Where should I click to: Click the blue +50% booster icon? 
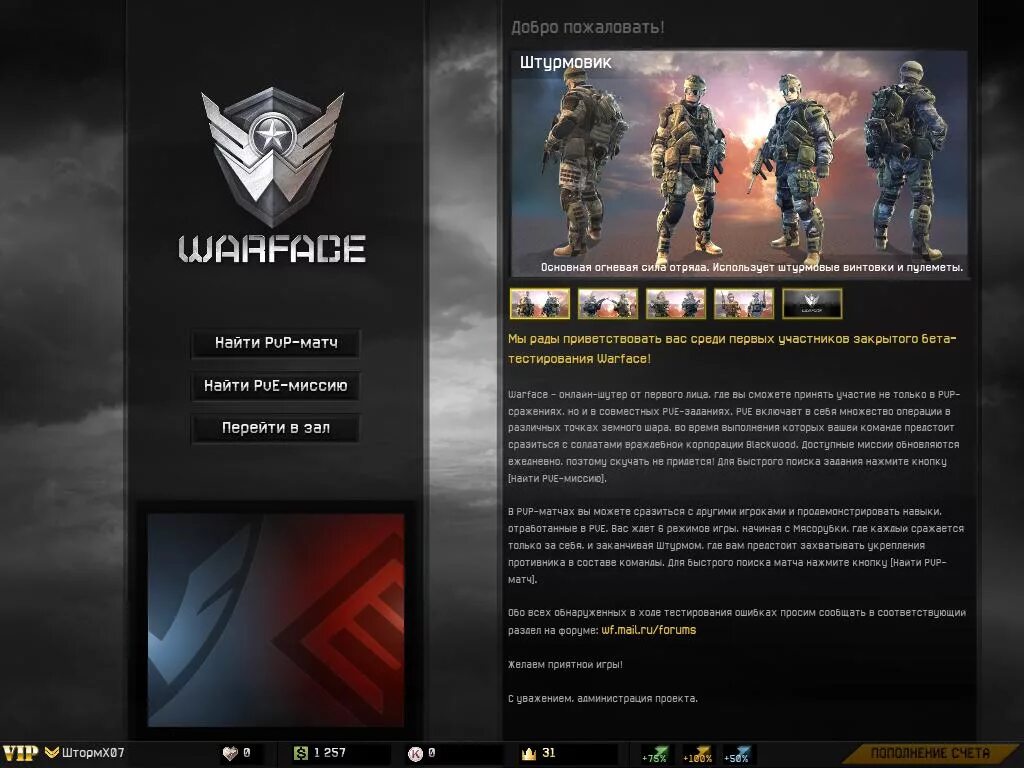737,754
